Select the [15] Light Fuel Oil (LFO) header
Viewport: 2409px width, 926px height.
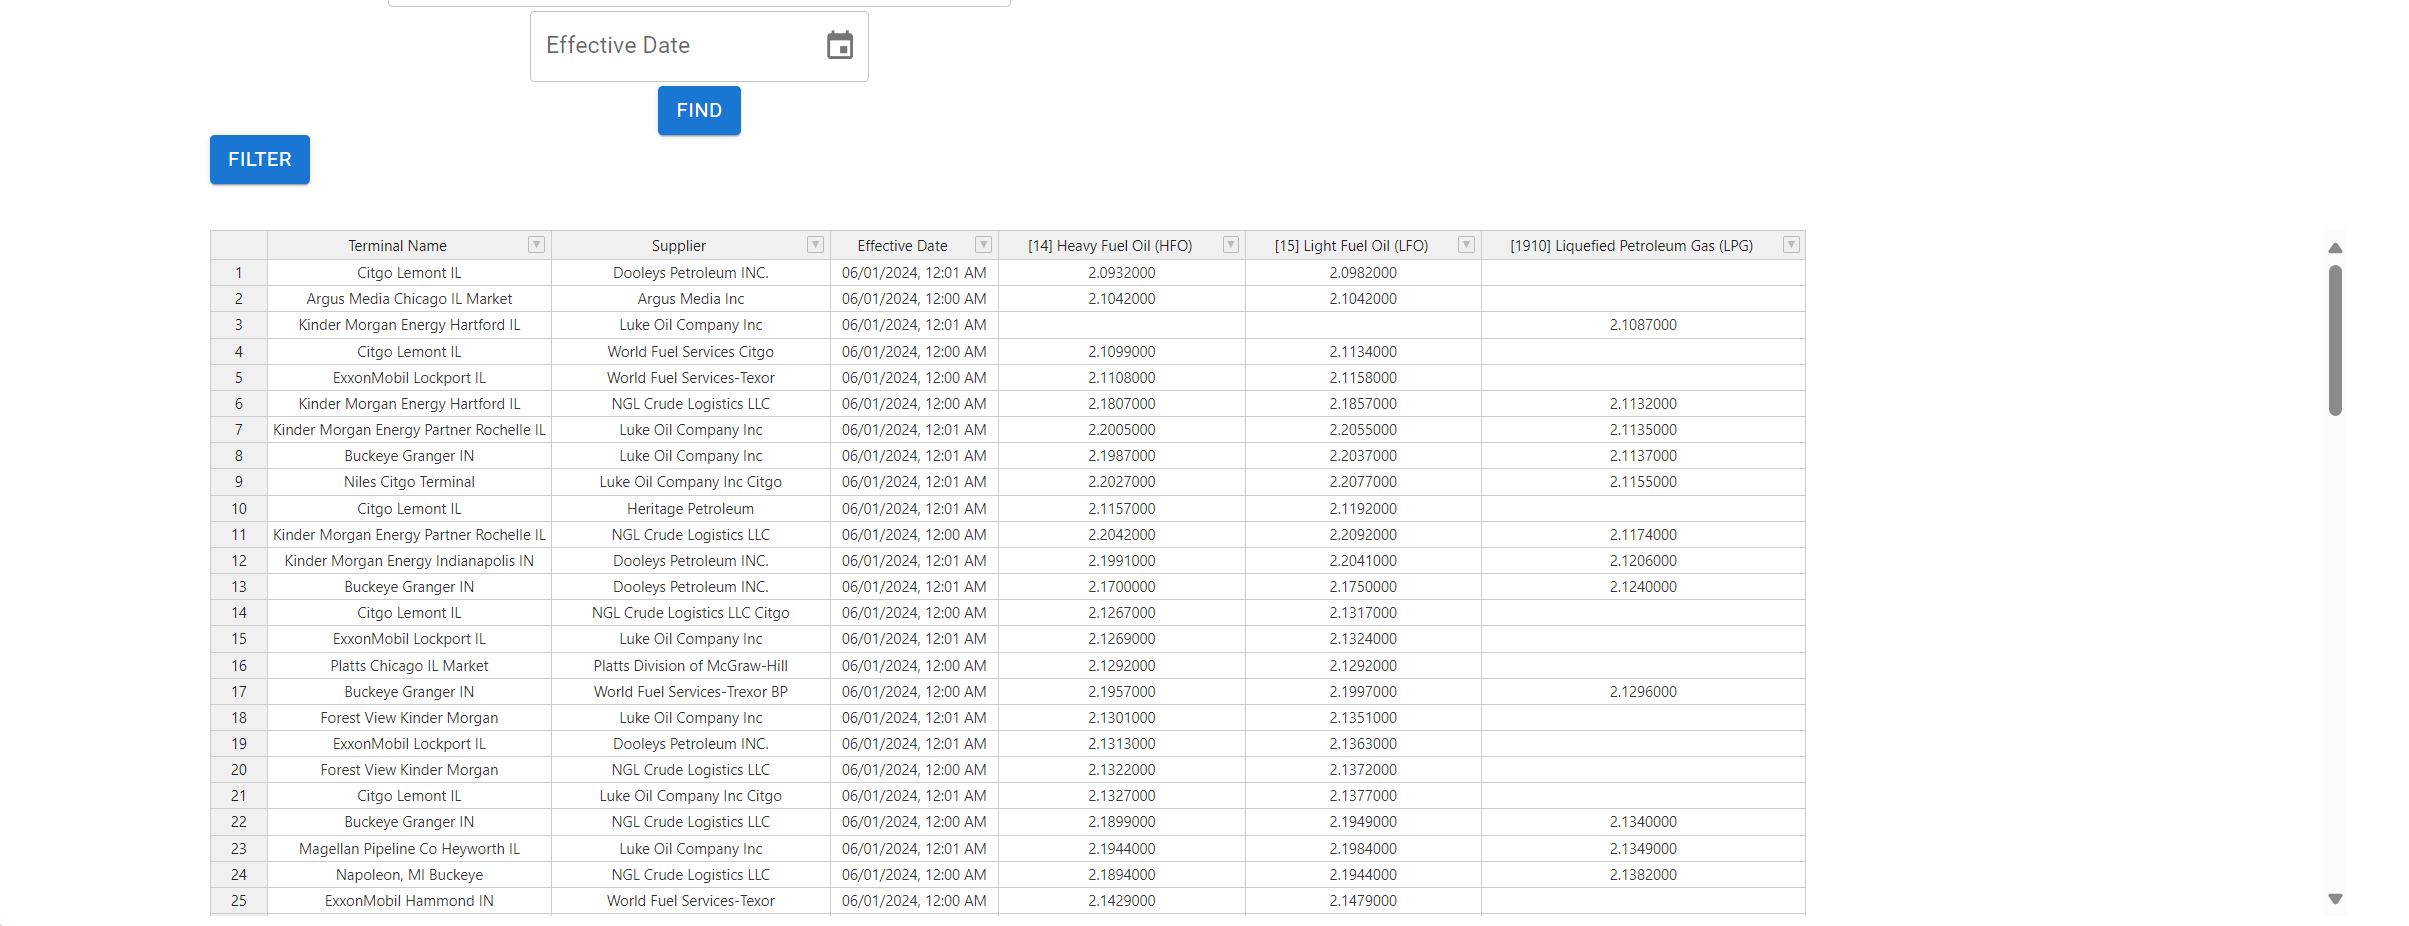1363,246
